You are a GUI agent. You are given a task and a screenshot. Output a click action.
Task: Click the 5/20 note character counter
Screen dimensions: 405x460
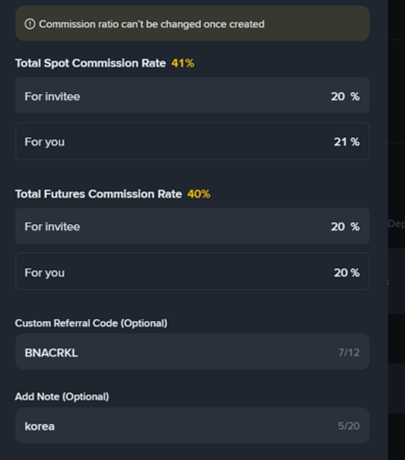(349, 426)
